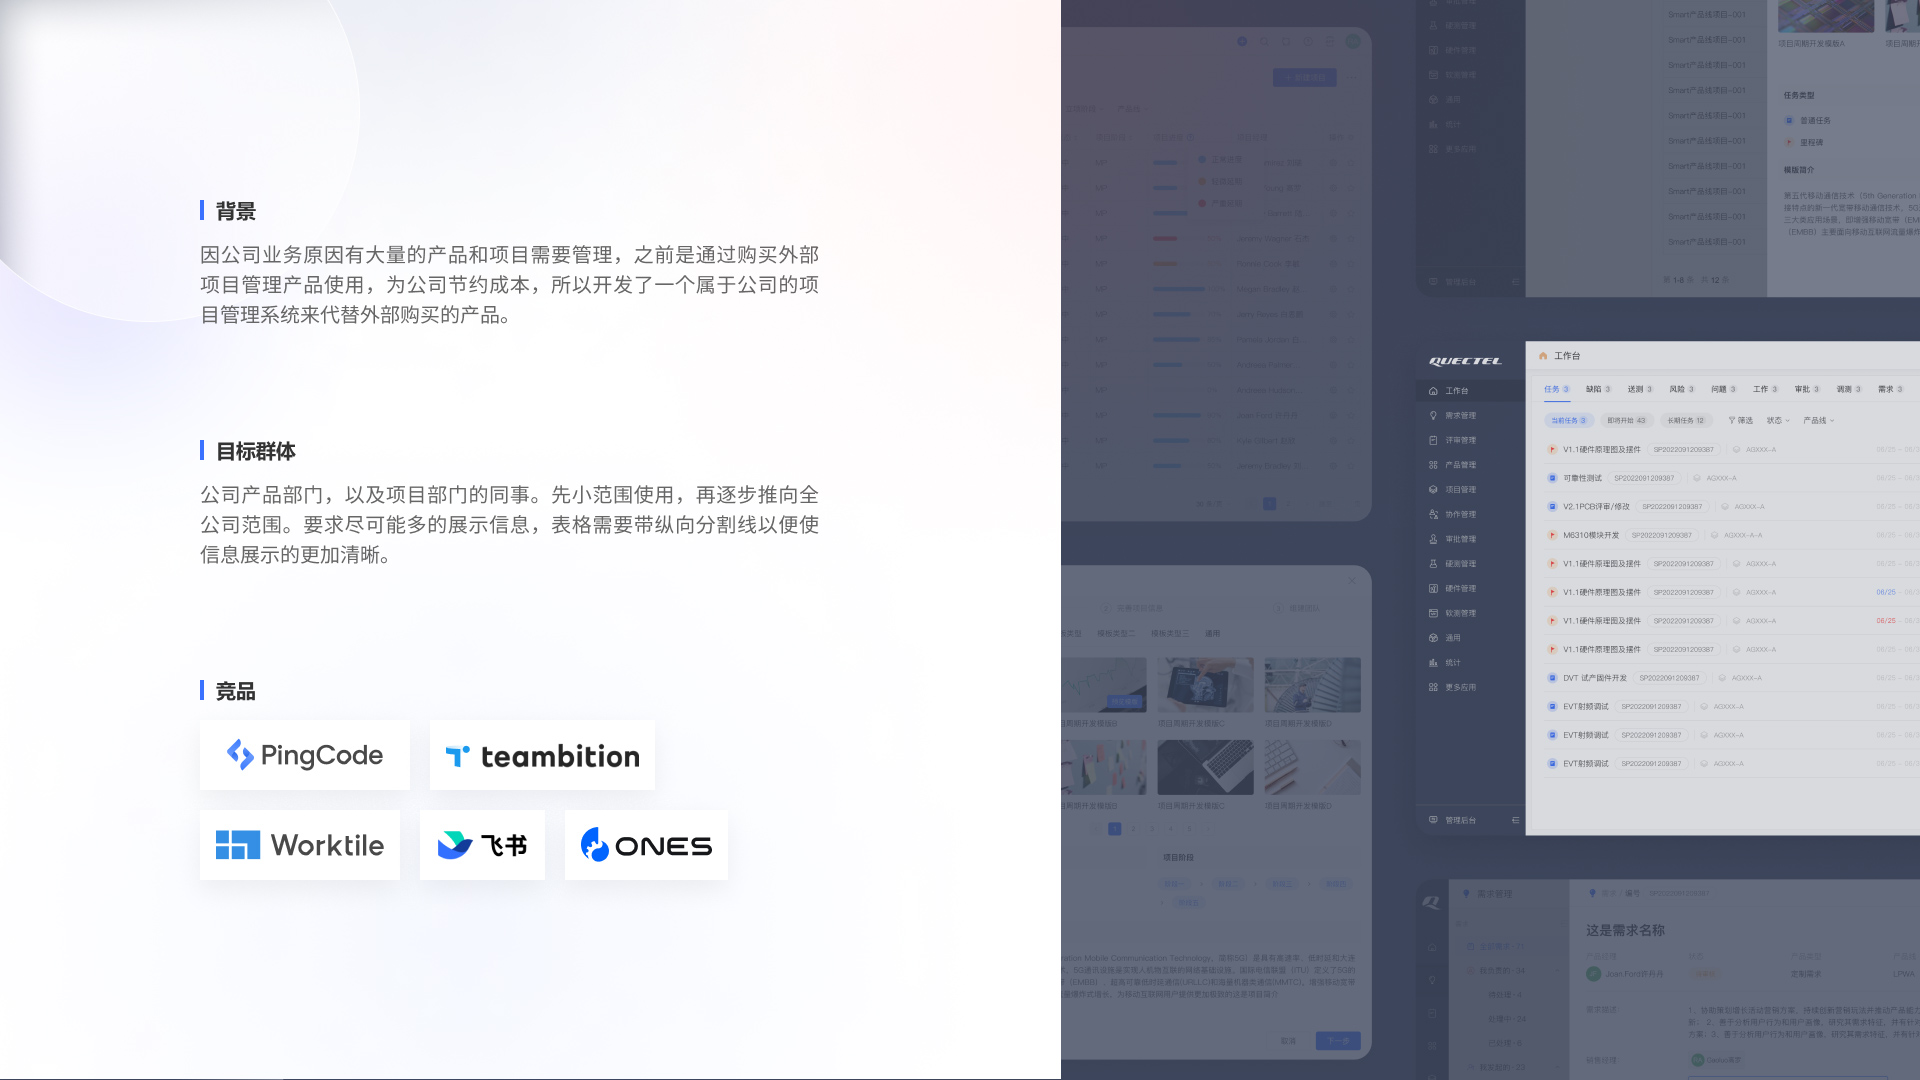1920x1080 pixels.
Task: Switch to the 需求 tab
Action: 1891,389
